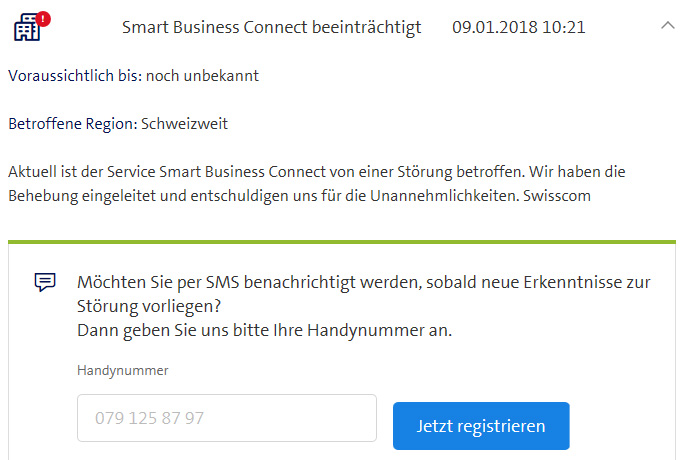Click the "Störung vorliegen?" text line

click(149, 306)
